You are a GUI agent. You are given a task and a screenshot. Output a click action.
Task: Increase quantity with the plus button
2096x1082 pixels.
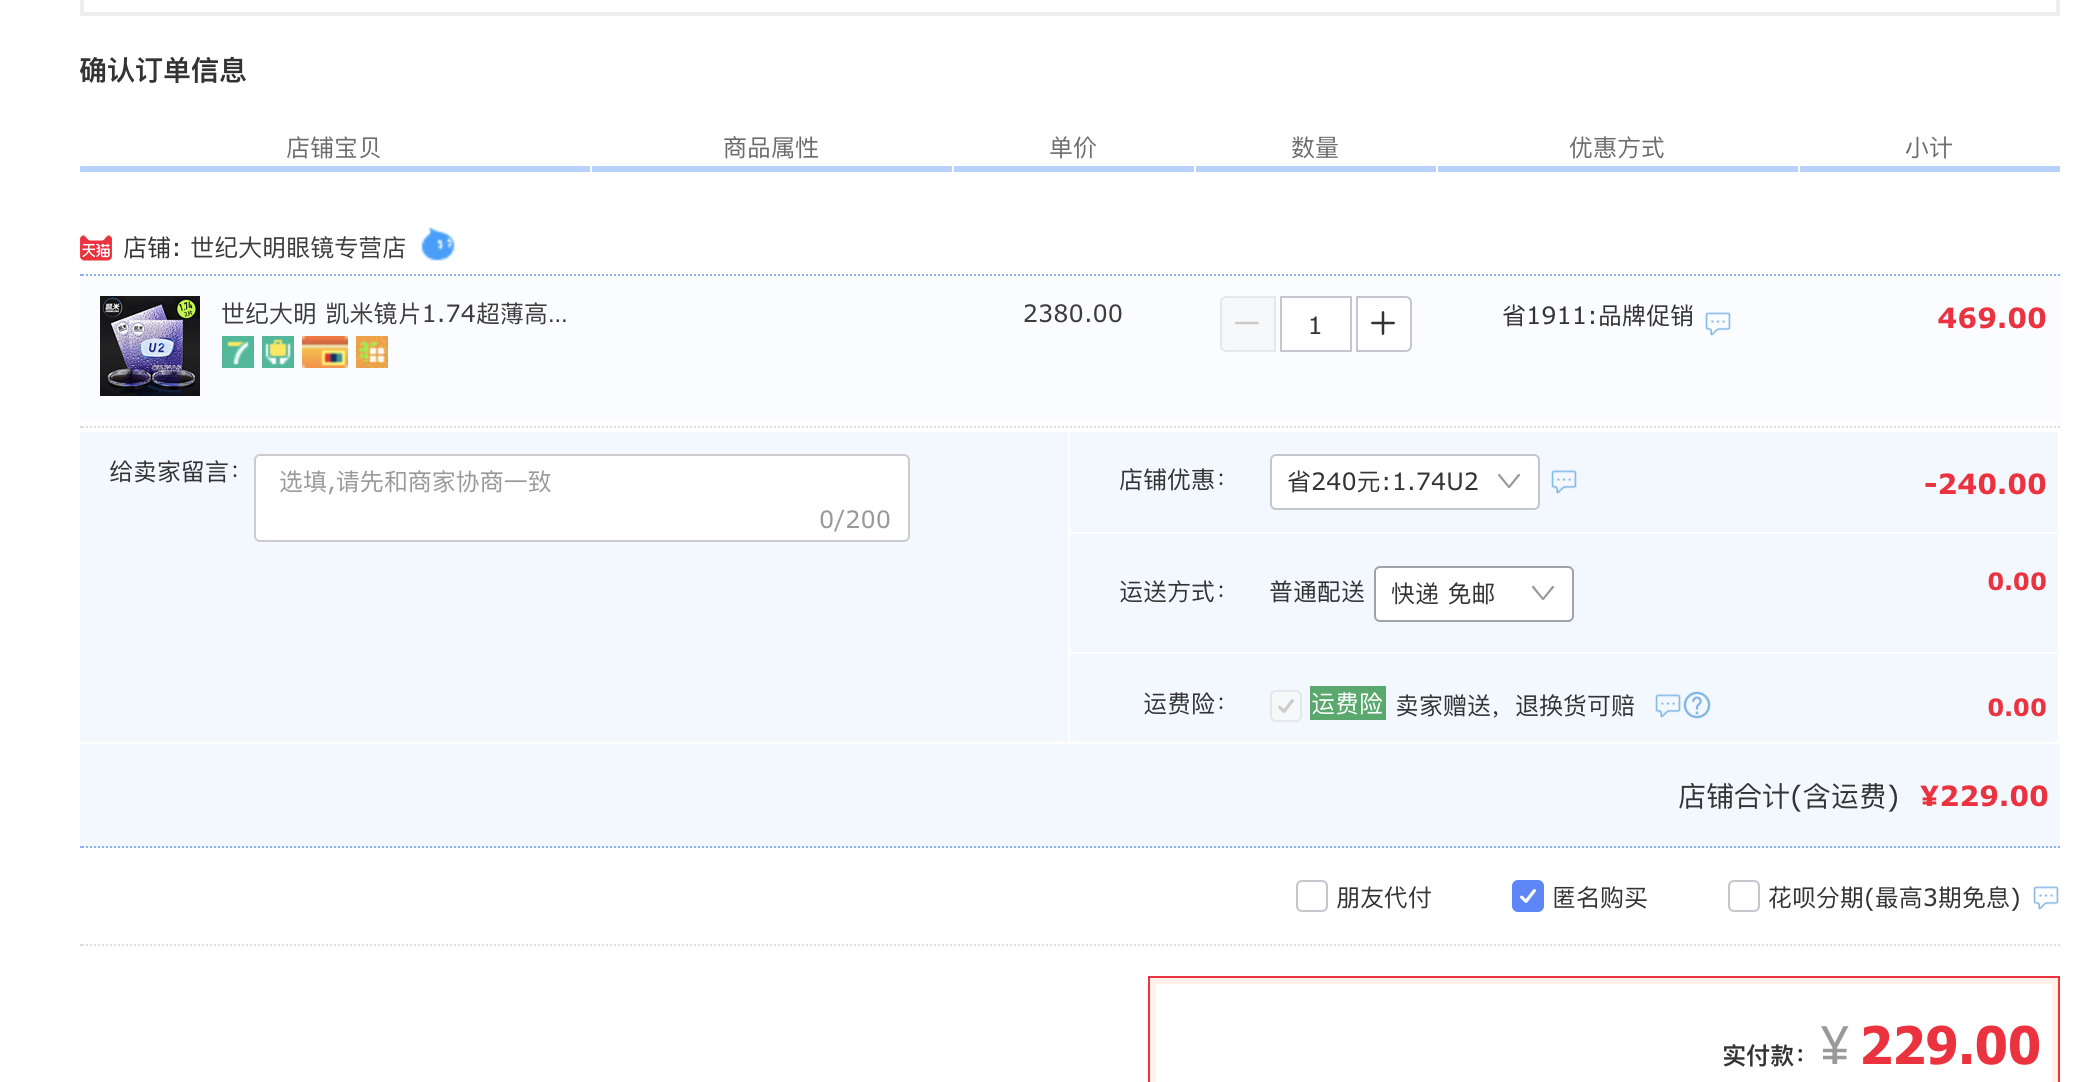click(1383, 324)
